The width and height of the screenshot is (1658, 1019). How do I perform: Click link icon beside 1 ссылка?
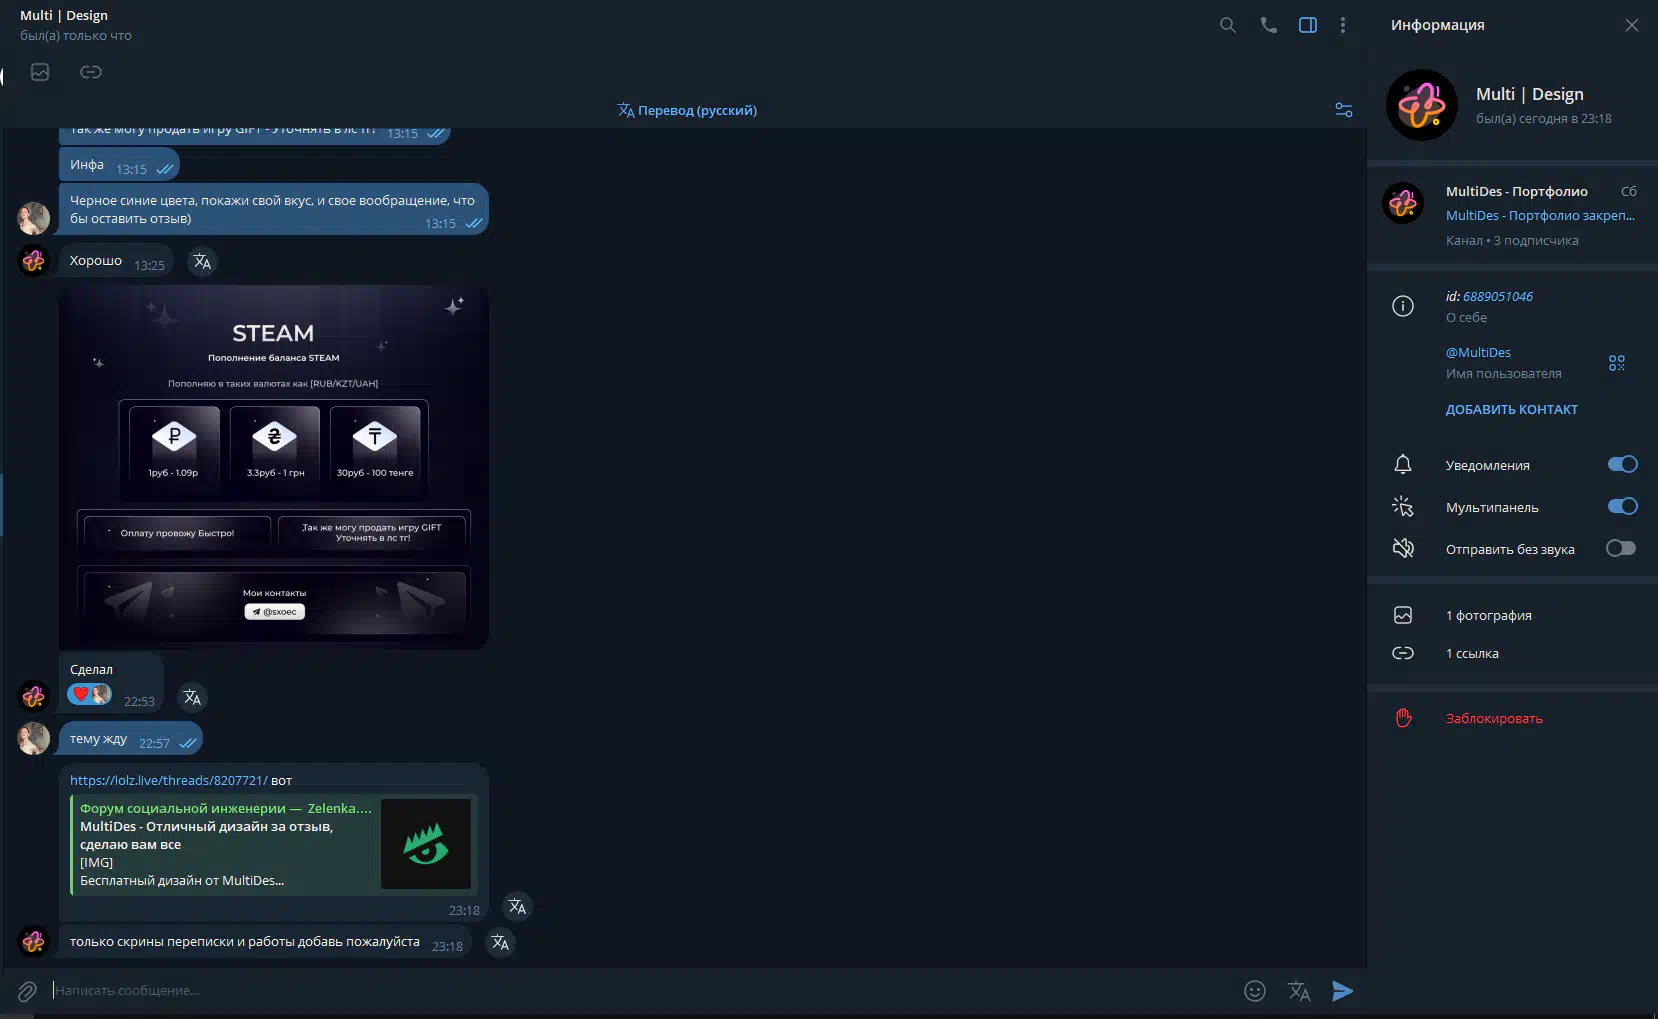(x=1403, y=653)
